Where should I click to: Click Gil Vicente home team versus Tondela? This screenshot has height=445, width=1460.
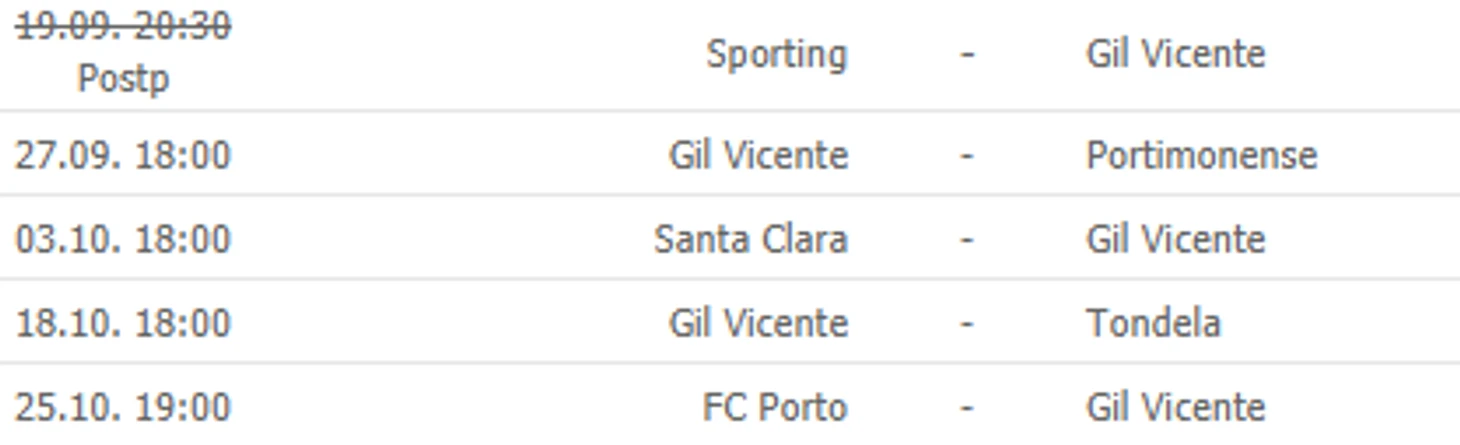coord(758,323)
